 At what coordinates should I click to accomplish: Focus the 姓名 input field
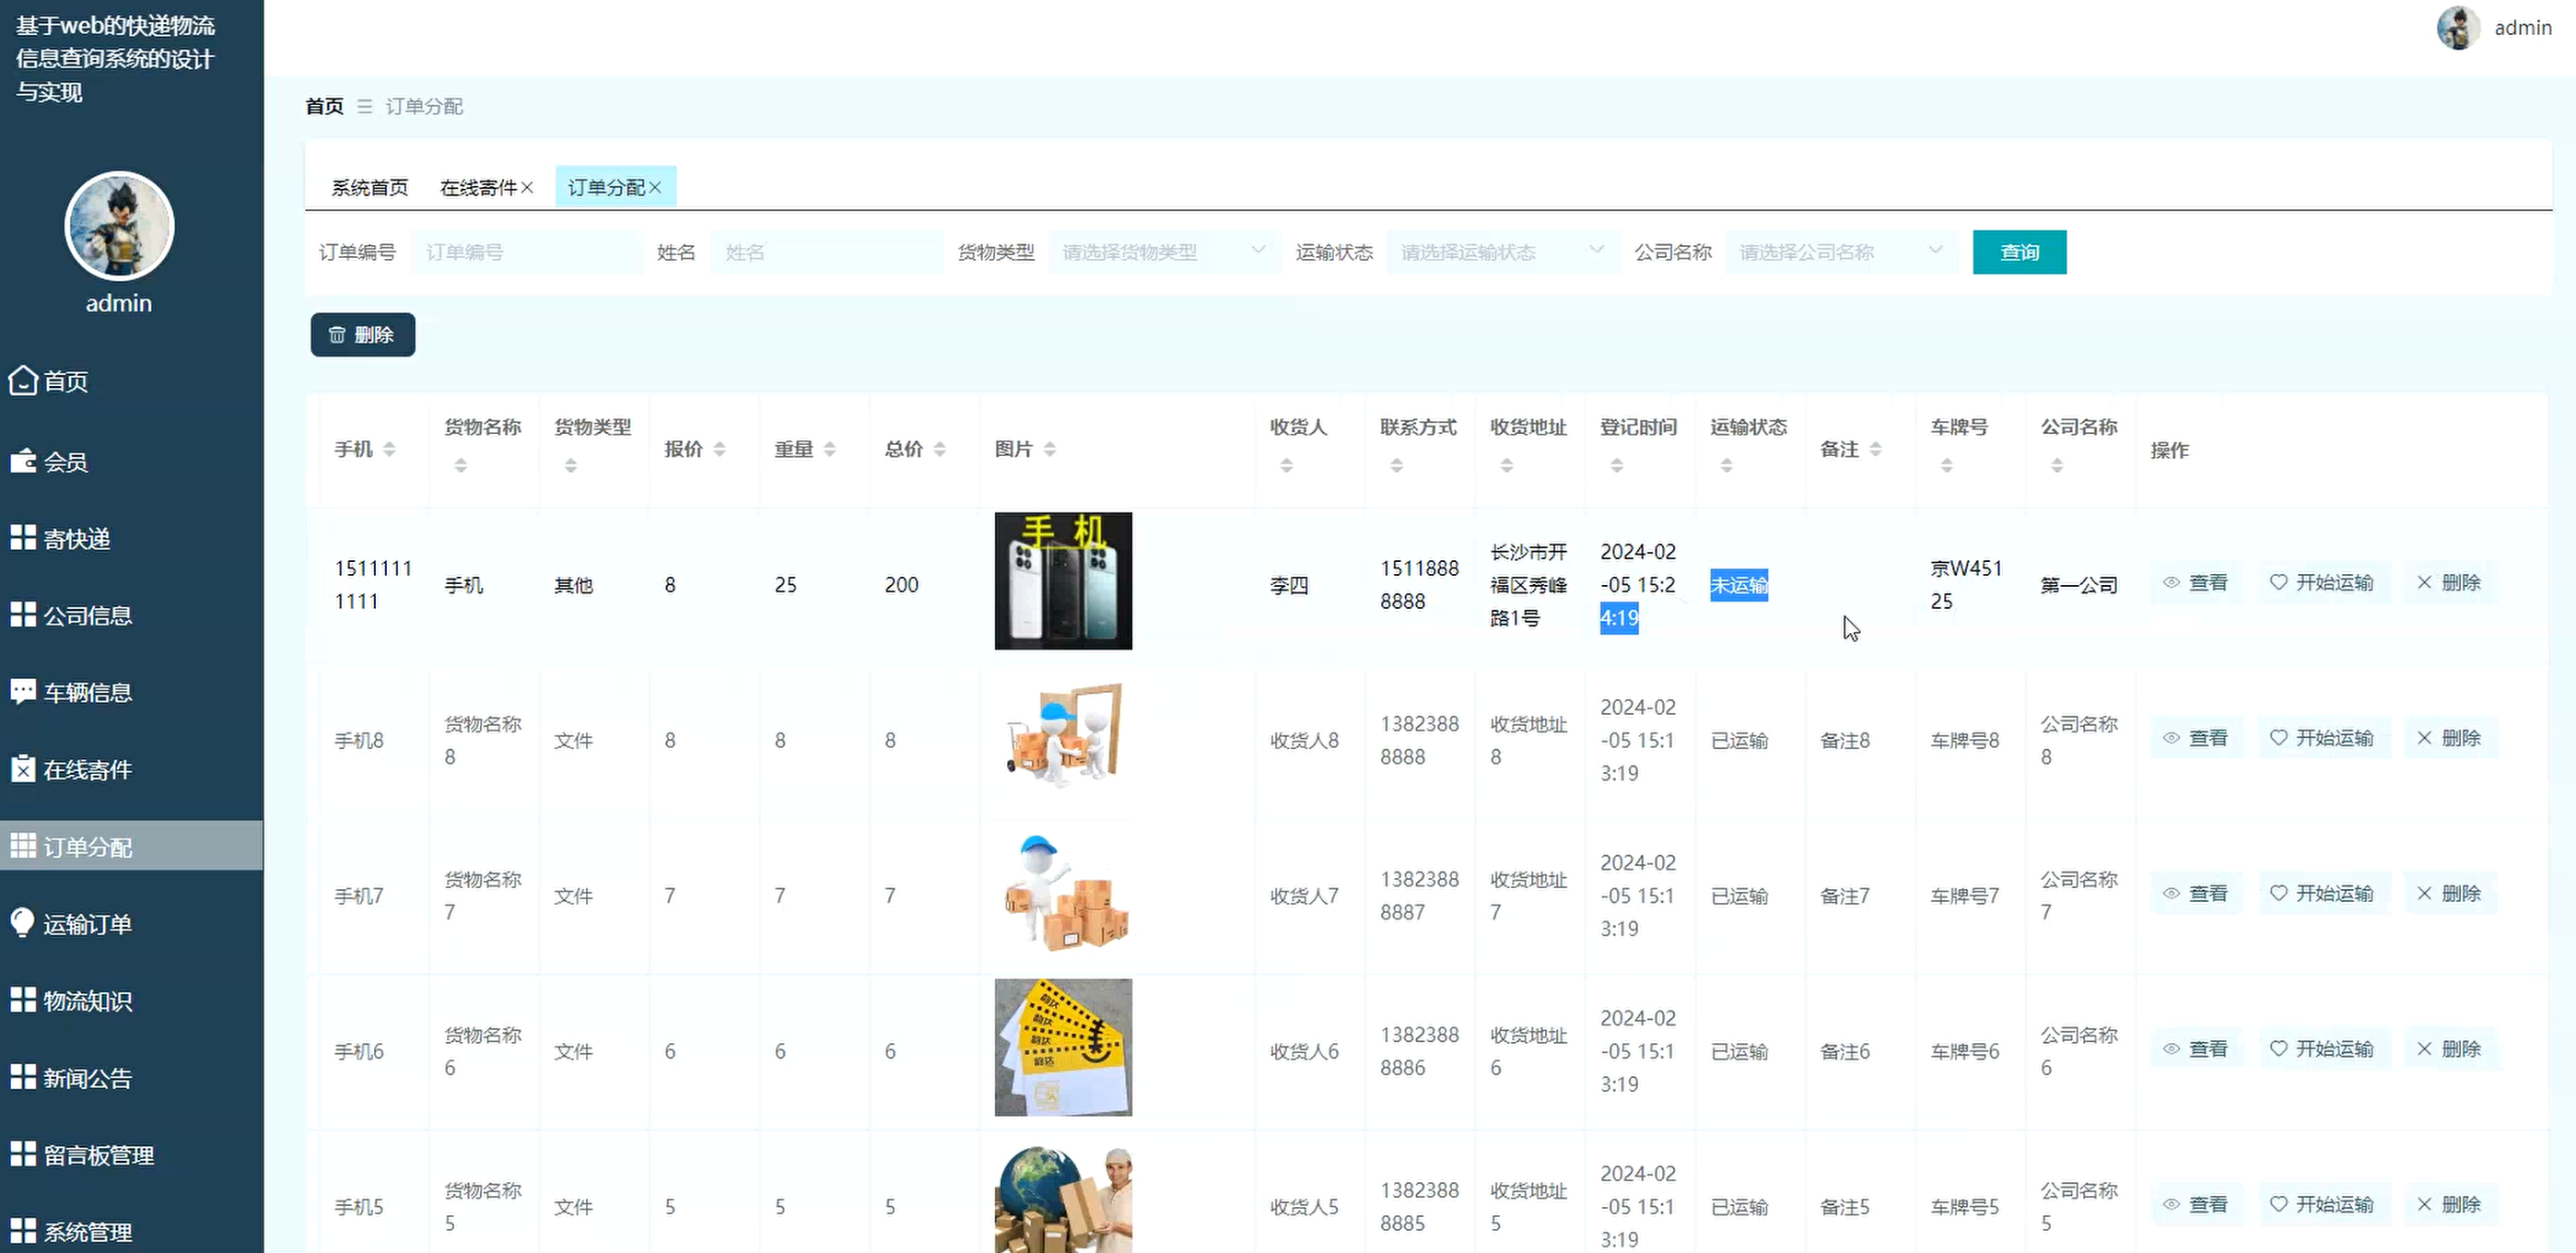[827, 252]
